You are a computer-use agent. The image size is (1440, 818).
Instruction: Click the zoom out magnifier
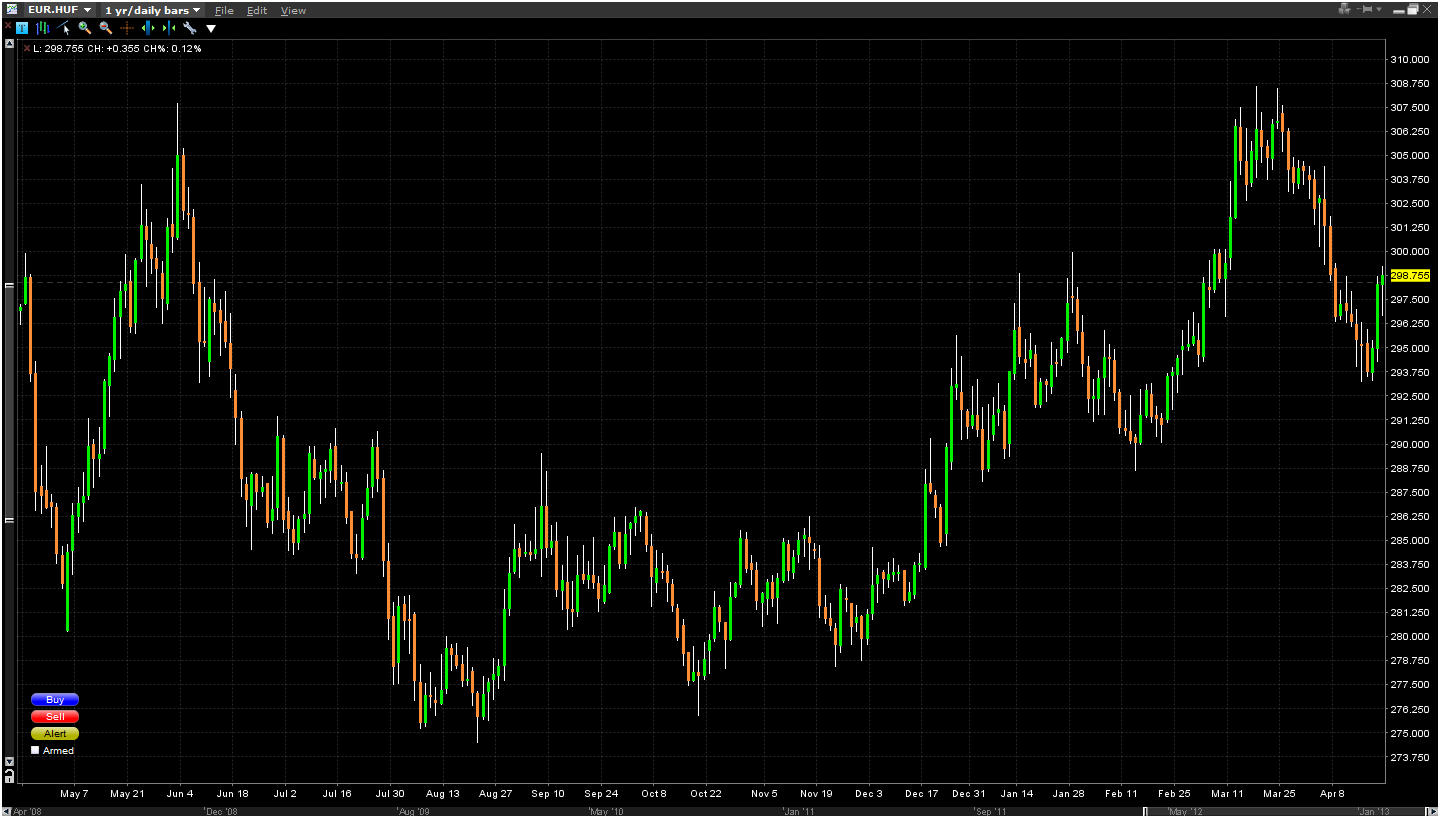[x=106, y=28]
